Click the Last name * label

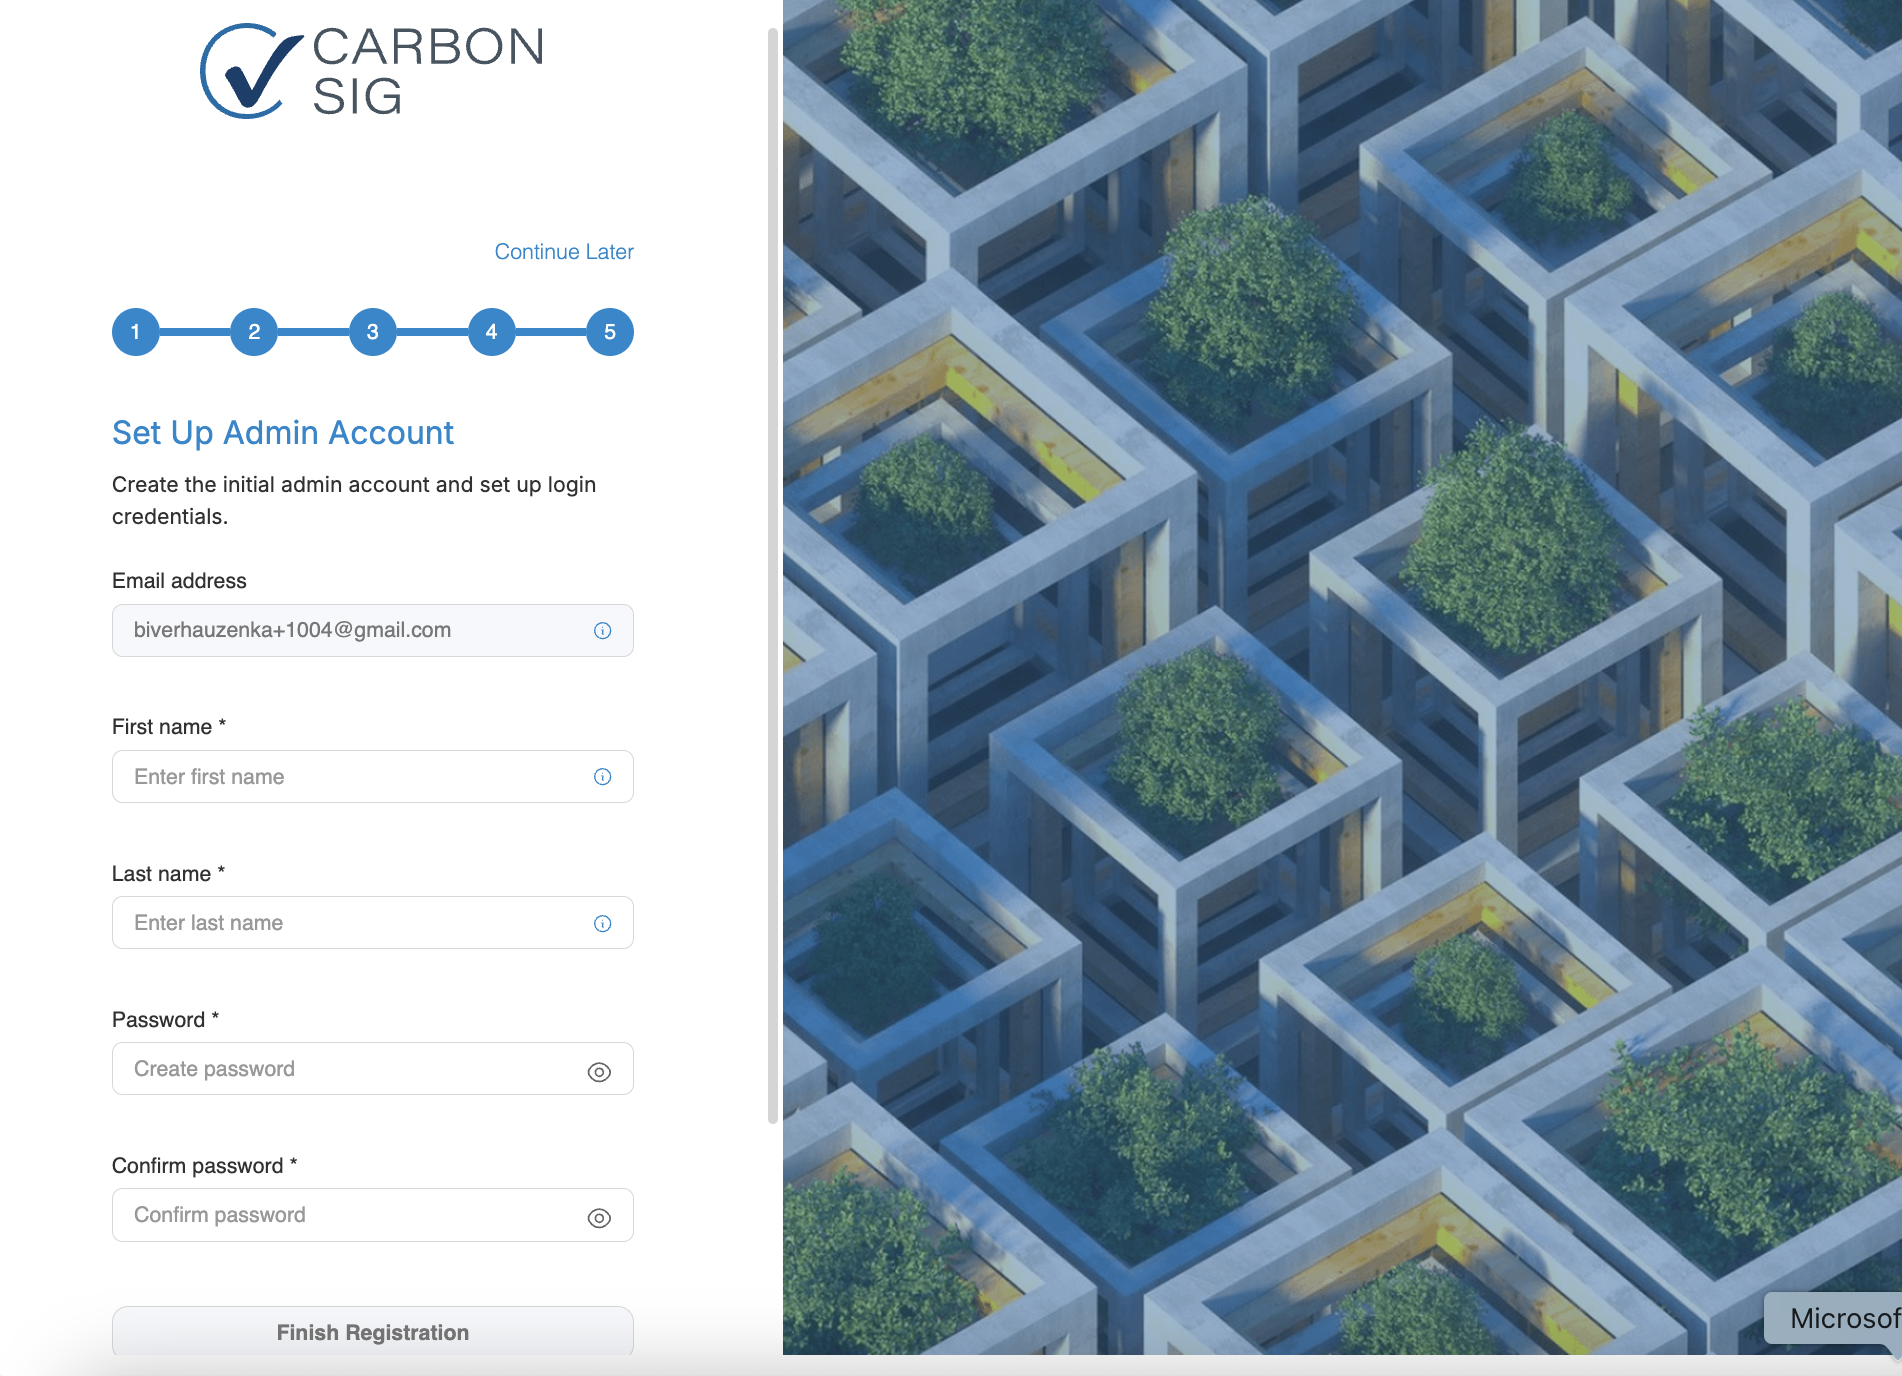(168, 874)
